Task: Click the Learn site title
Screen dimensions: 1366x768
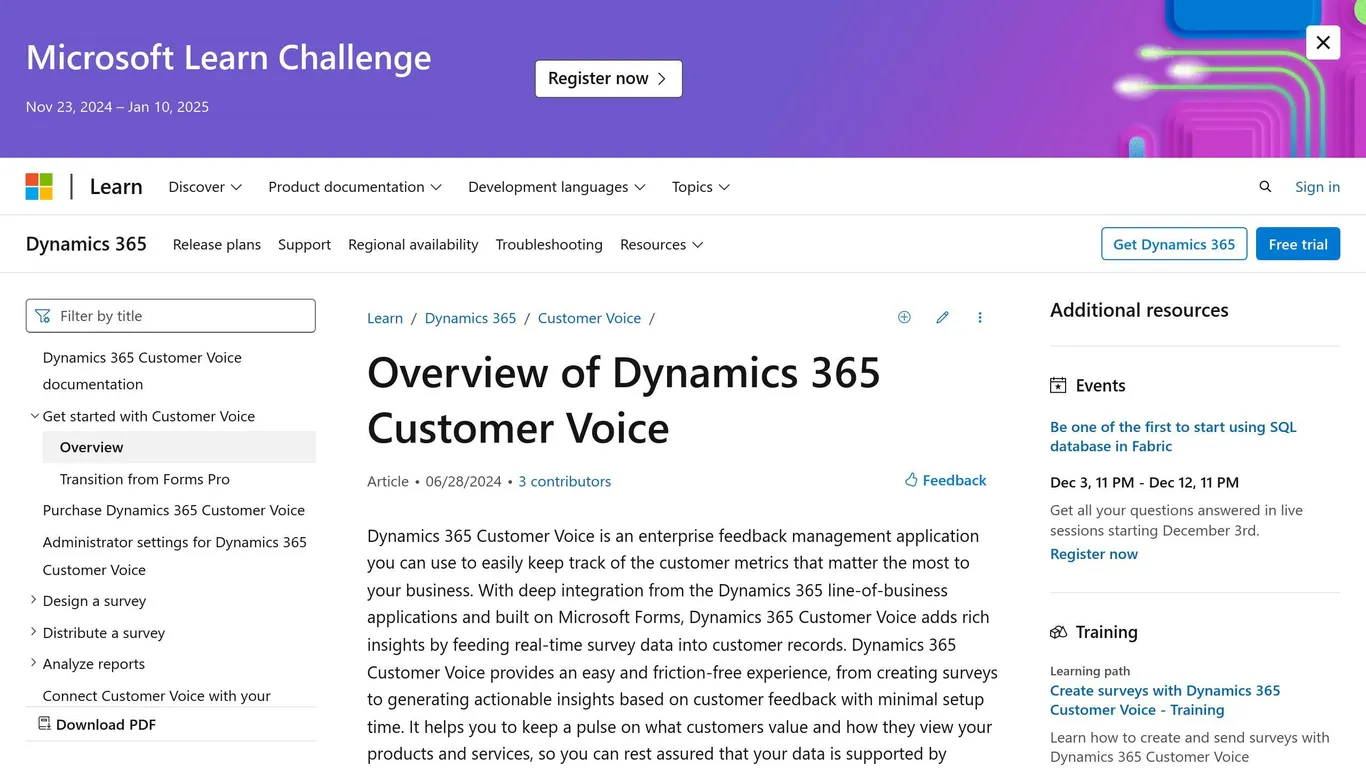Action: (x=116, y=187)
